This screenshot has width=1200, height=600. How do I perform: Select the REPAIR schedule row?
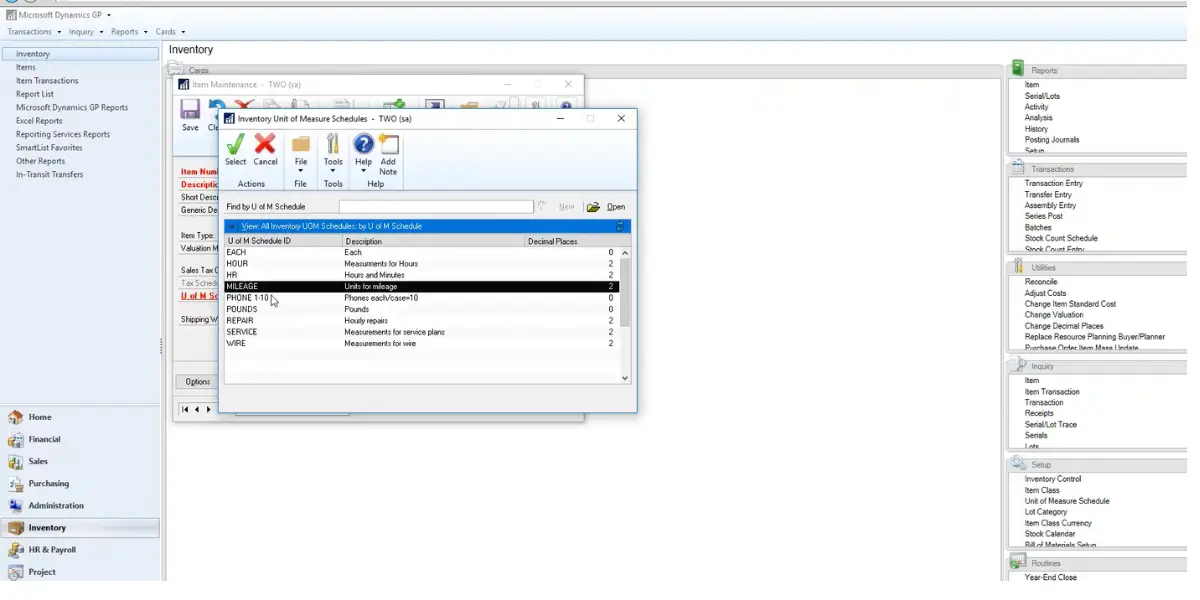click(x=422, y=321)
